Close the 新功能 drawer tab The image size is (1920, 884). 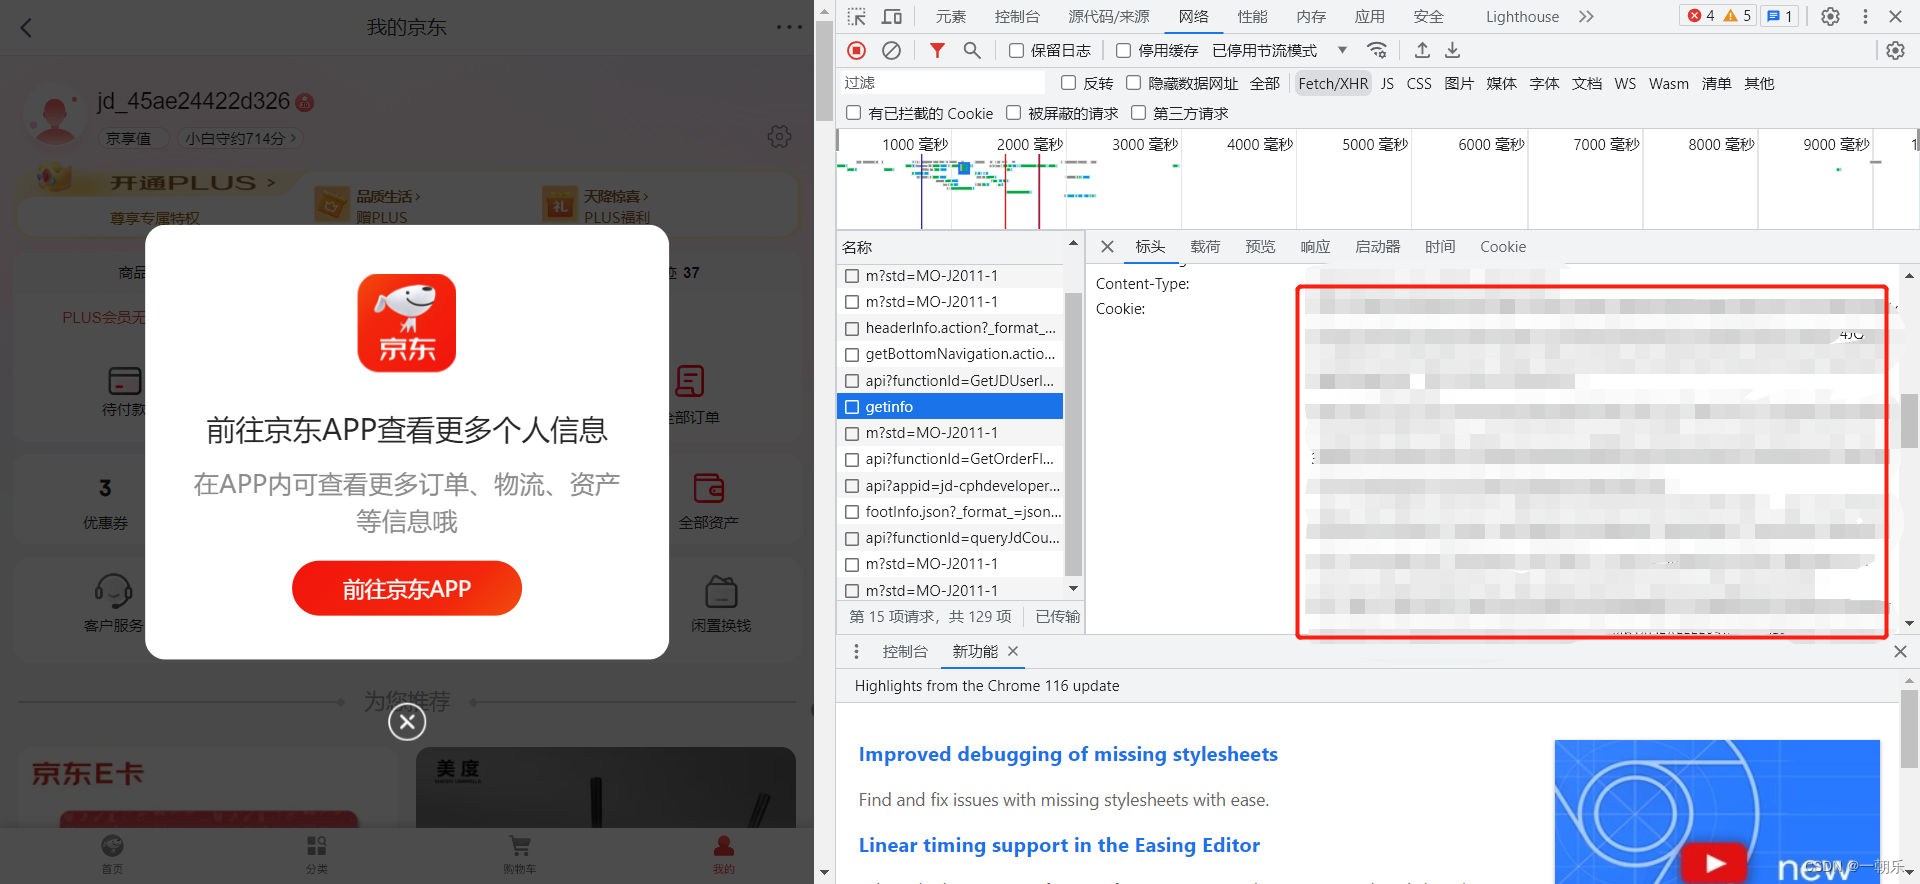pyautogui.click(x=1013, y=651)
